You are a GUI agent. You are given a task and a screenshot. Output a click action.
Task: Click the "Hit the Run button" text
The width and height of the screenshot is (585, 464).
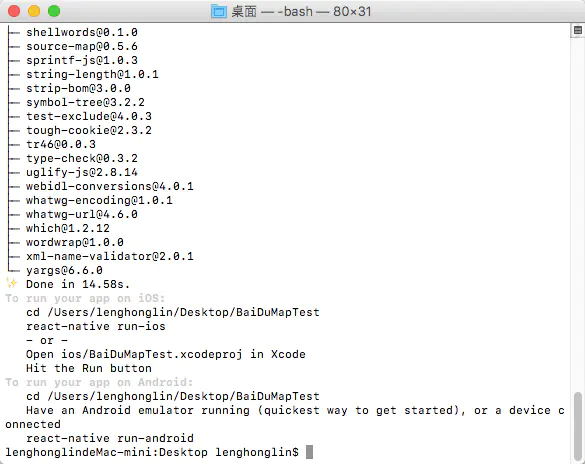point(89,369)
